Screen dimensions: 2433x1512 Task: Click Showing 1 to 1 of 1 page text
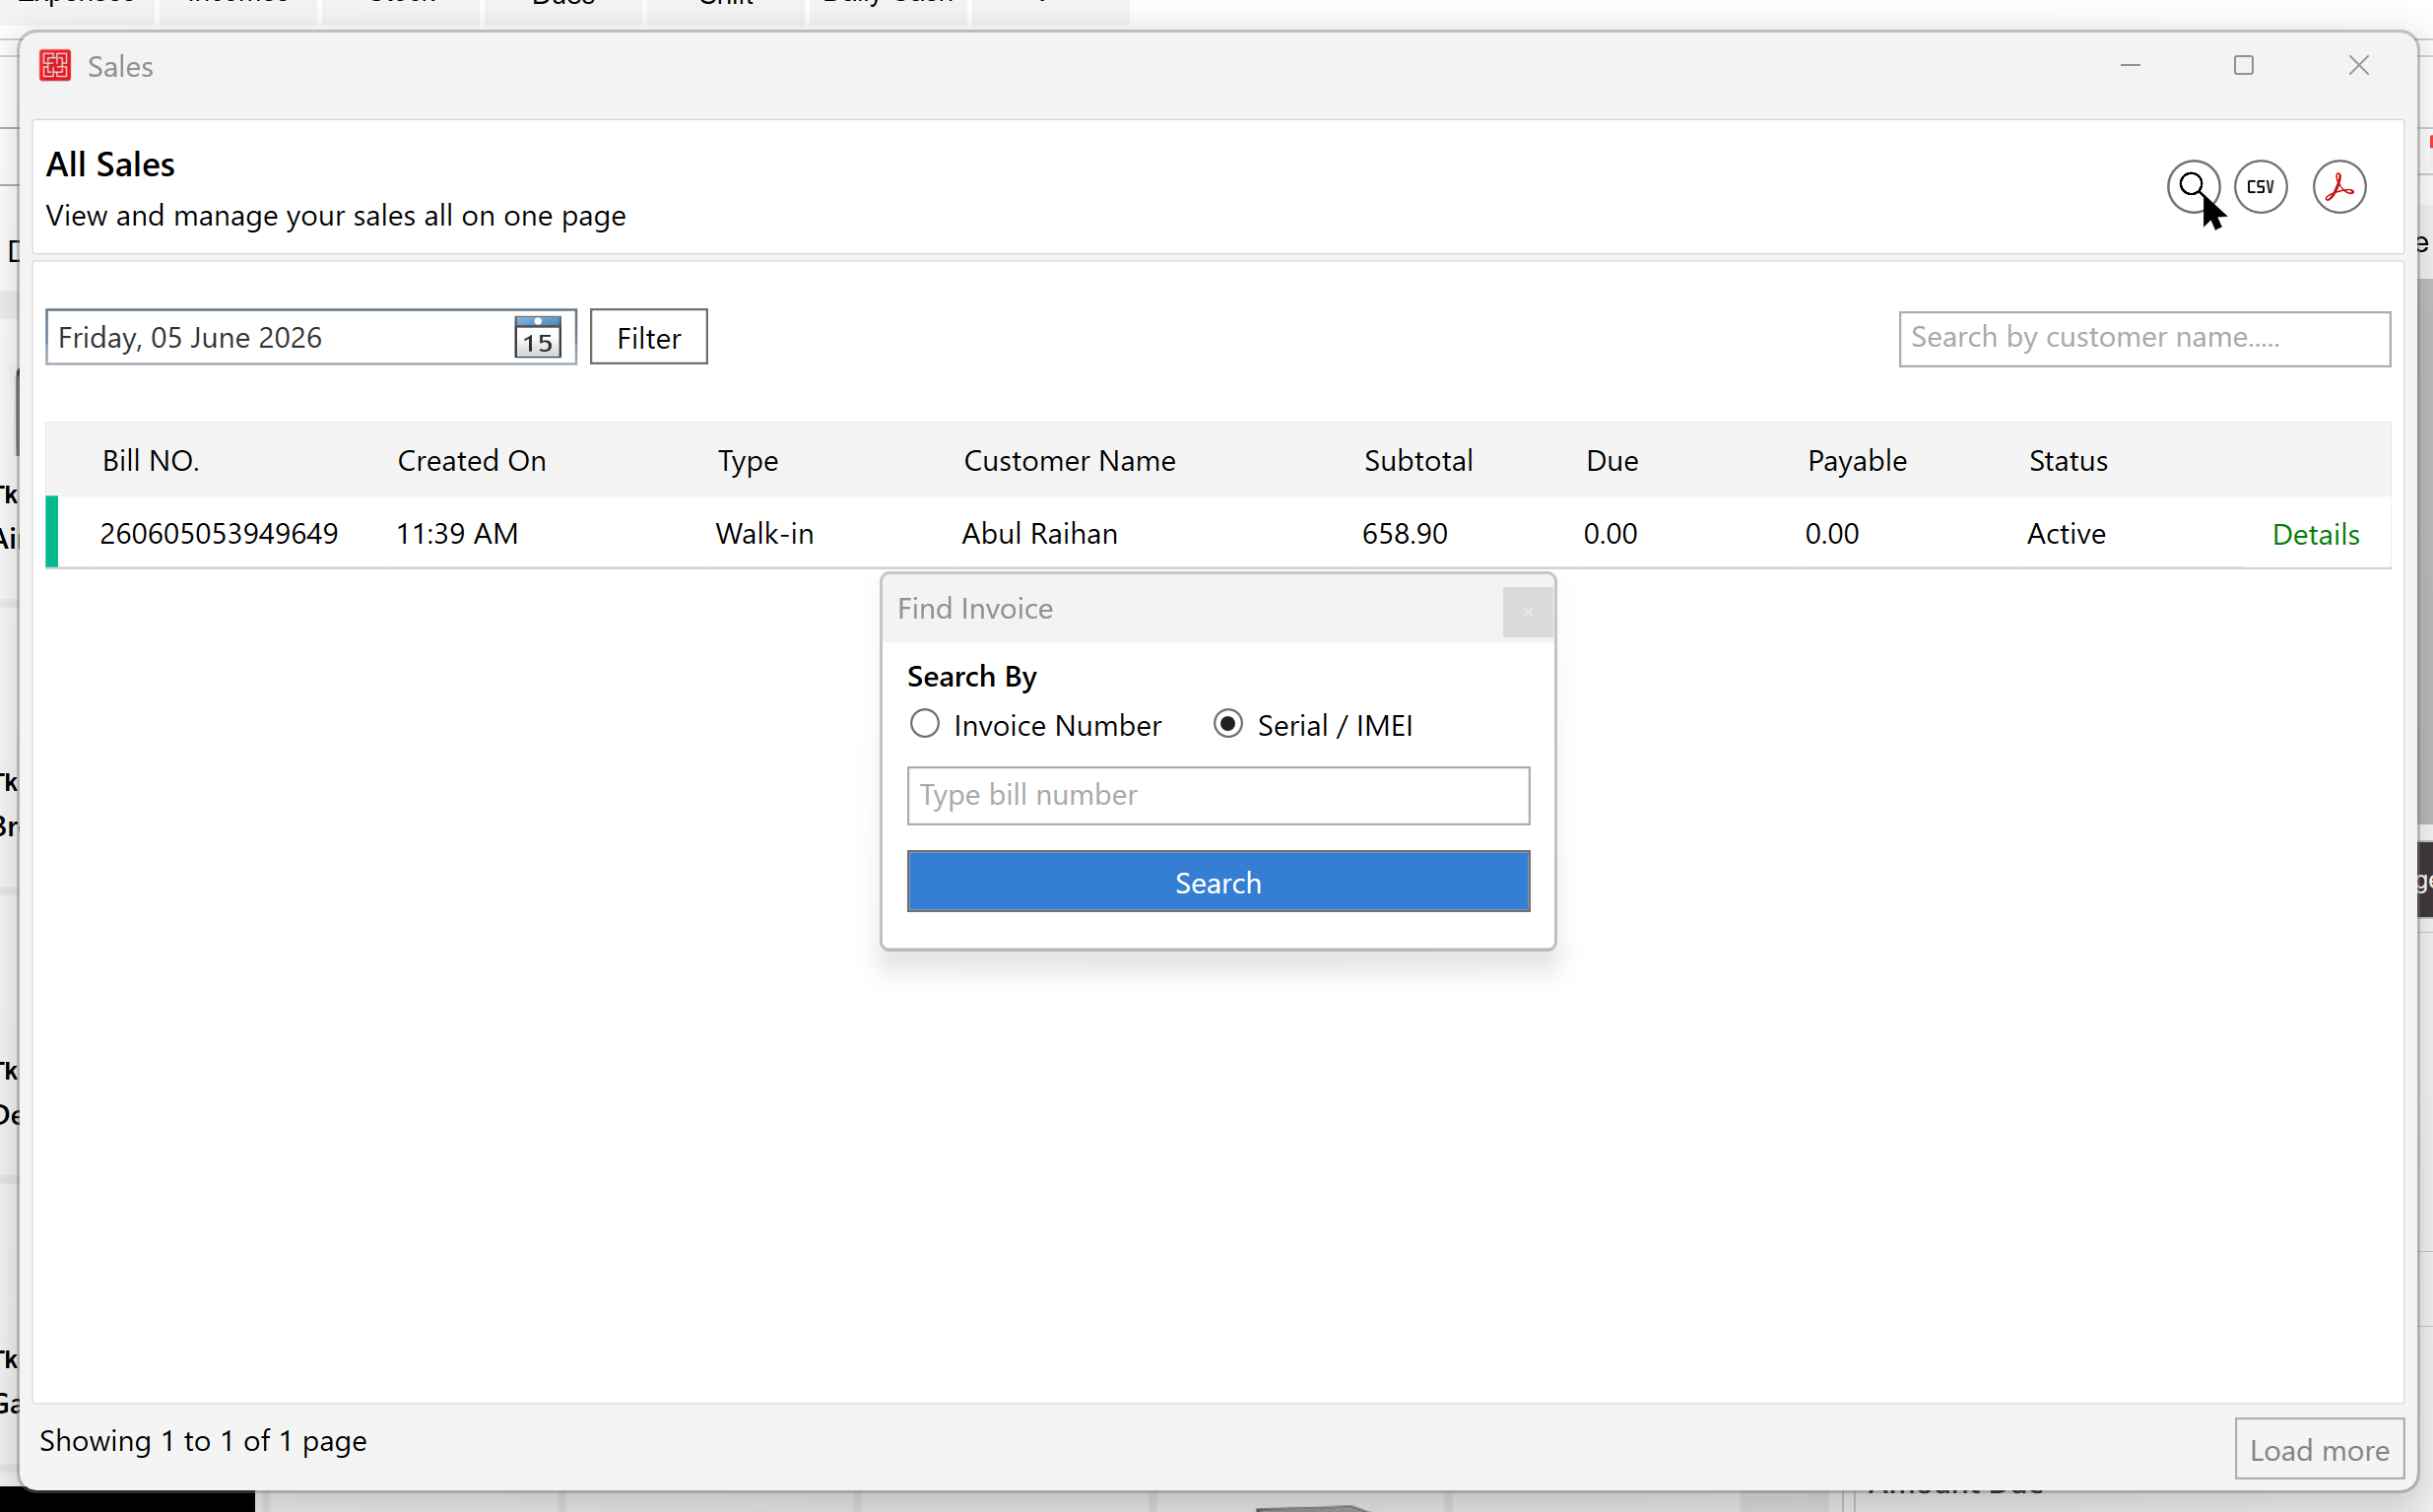tap(203, 1441)
